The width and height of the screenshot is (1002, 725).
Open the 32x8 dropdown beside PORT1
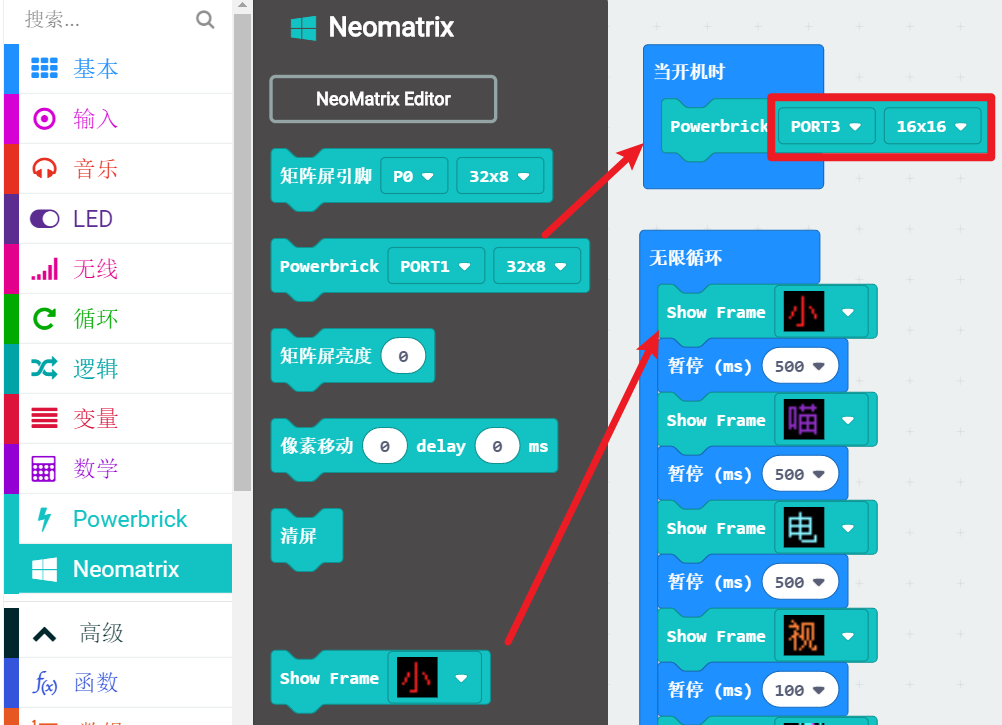536,266
